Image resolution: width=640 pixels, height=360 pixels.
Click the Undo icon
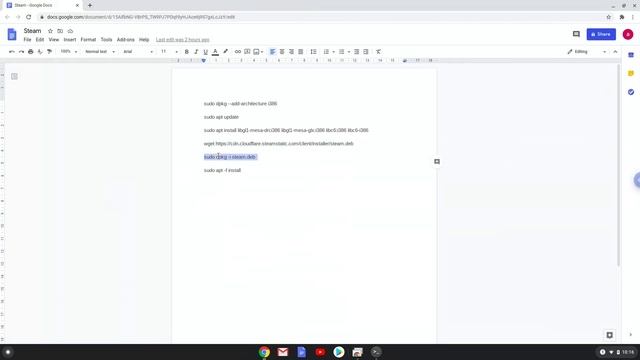pyautogui.click(x=11, y=52)
